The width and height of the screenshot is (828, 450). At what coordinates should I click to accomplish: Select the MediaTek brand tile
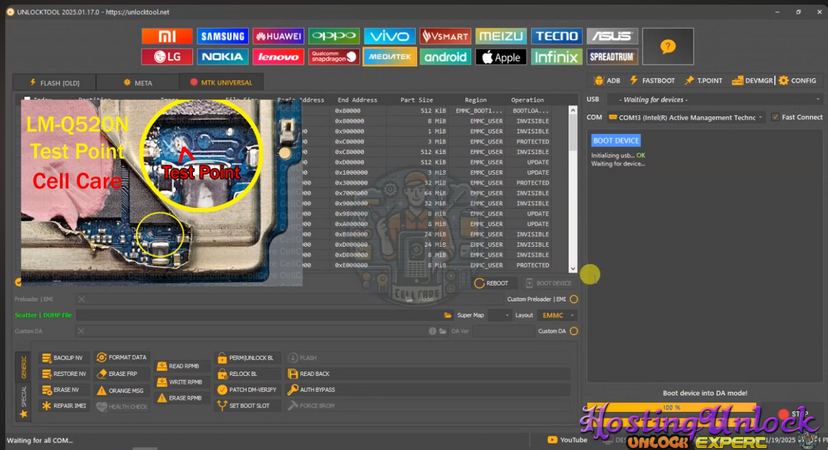click(390, 57)
